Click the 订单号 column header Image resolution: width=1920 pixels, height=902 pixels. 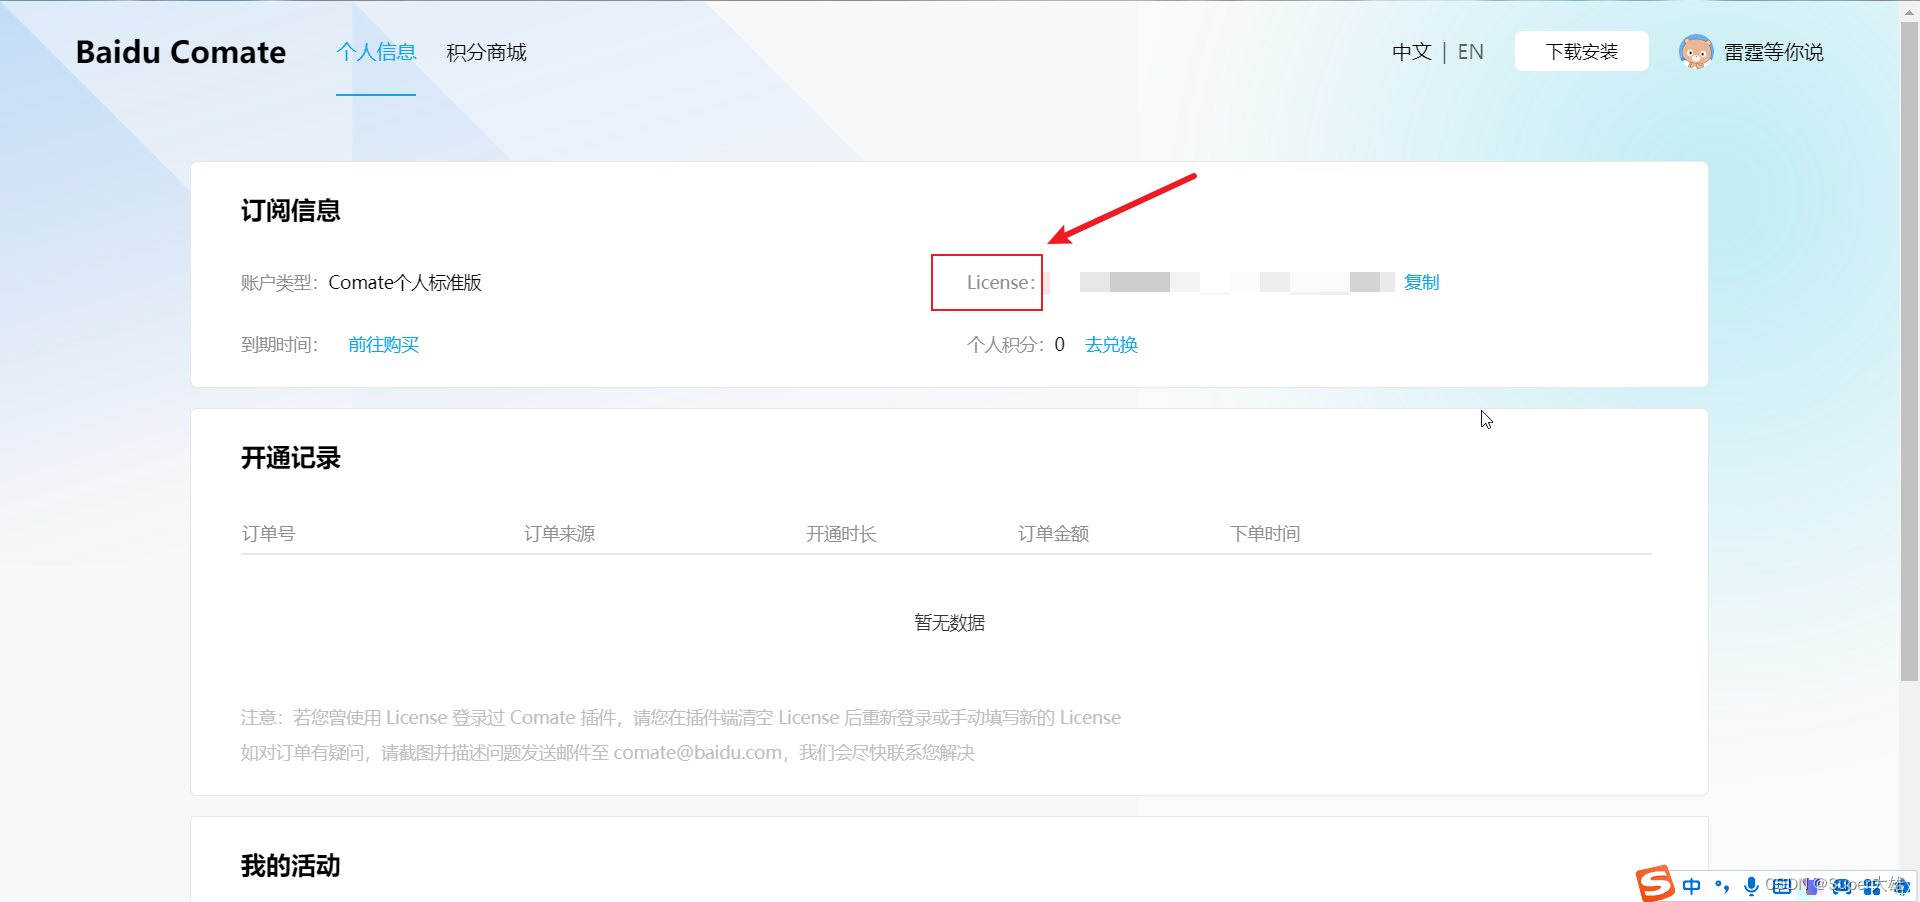tap(268, 533)
